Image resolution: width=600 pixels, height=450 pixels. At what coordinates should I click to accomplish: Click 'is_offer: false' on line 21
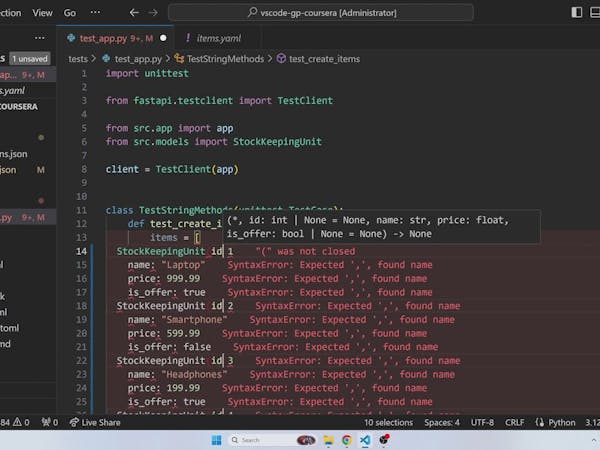pos(169,347)
